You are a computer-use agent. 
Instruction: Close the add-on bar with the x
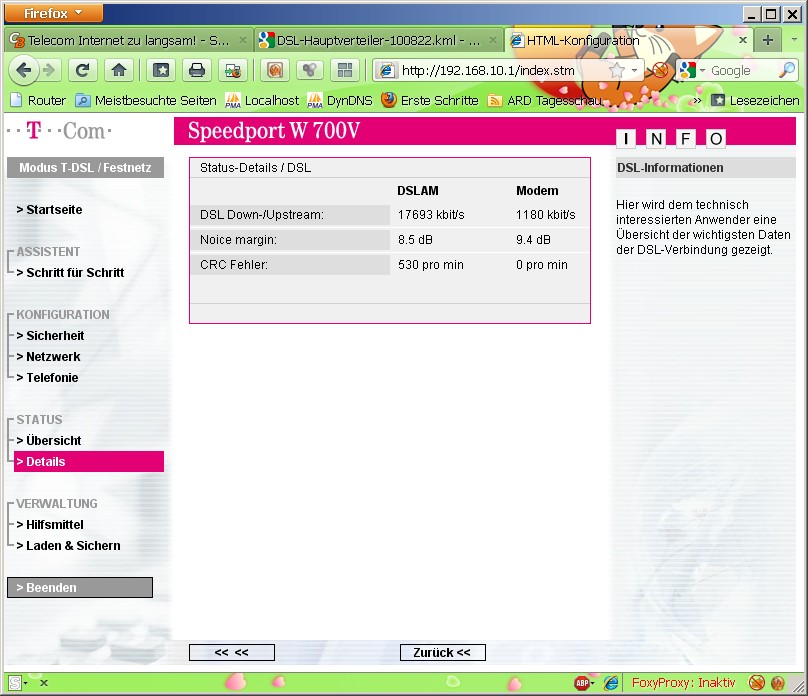tap(44, 683)
